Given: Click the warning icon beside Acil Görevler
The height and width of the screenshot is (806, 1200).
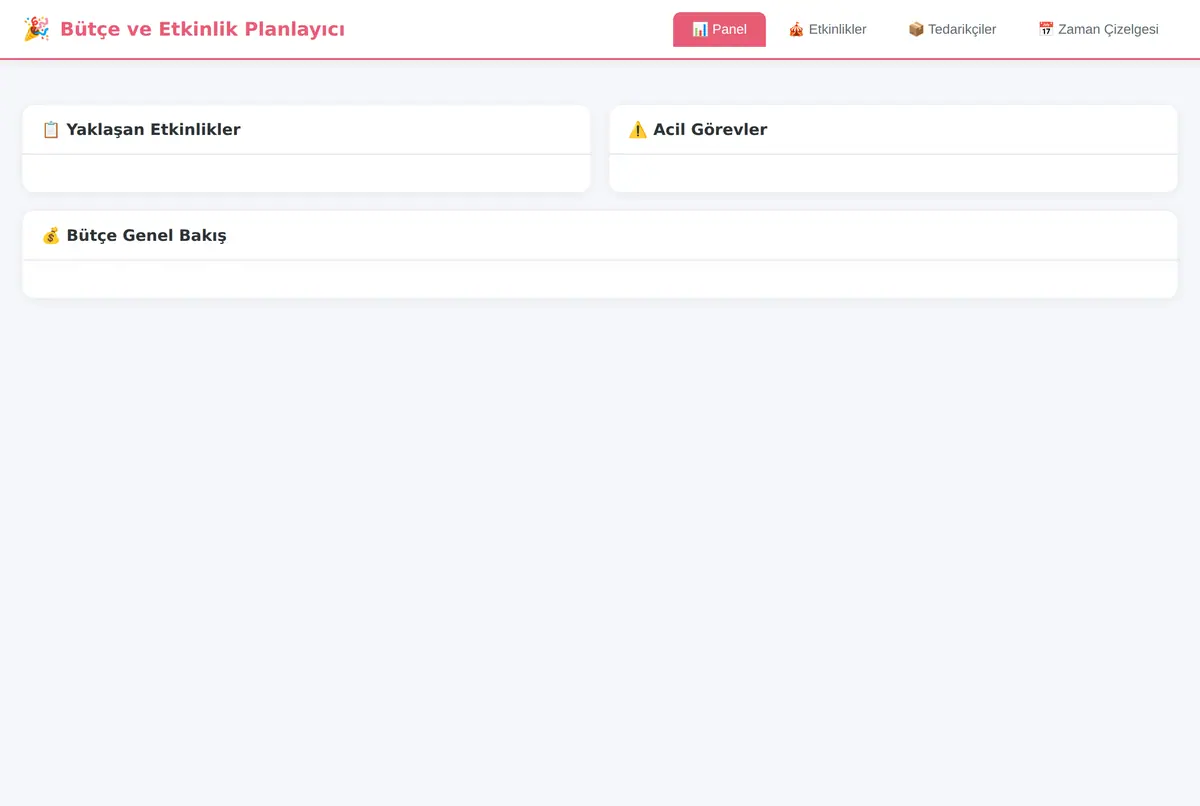Looking at the screenshot, I should pyautogui.click(x=638, y=129).
